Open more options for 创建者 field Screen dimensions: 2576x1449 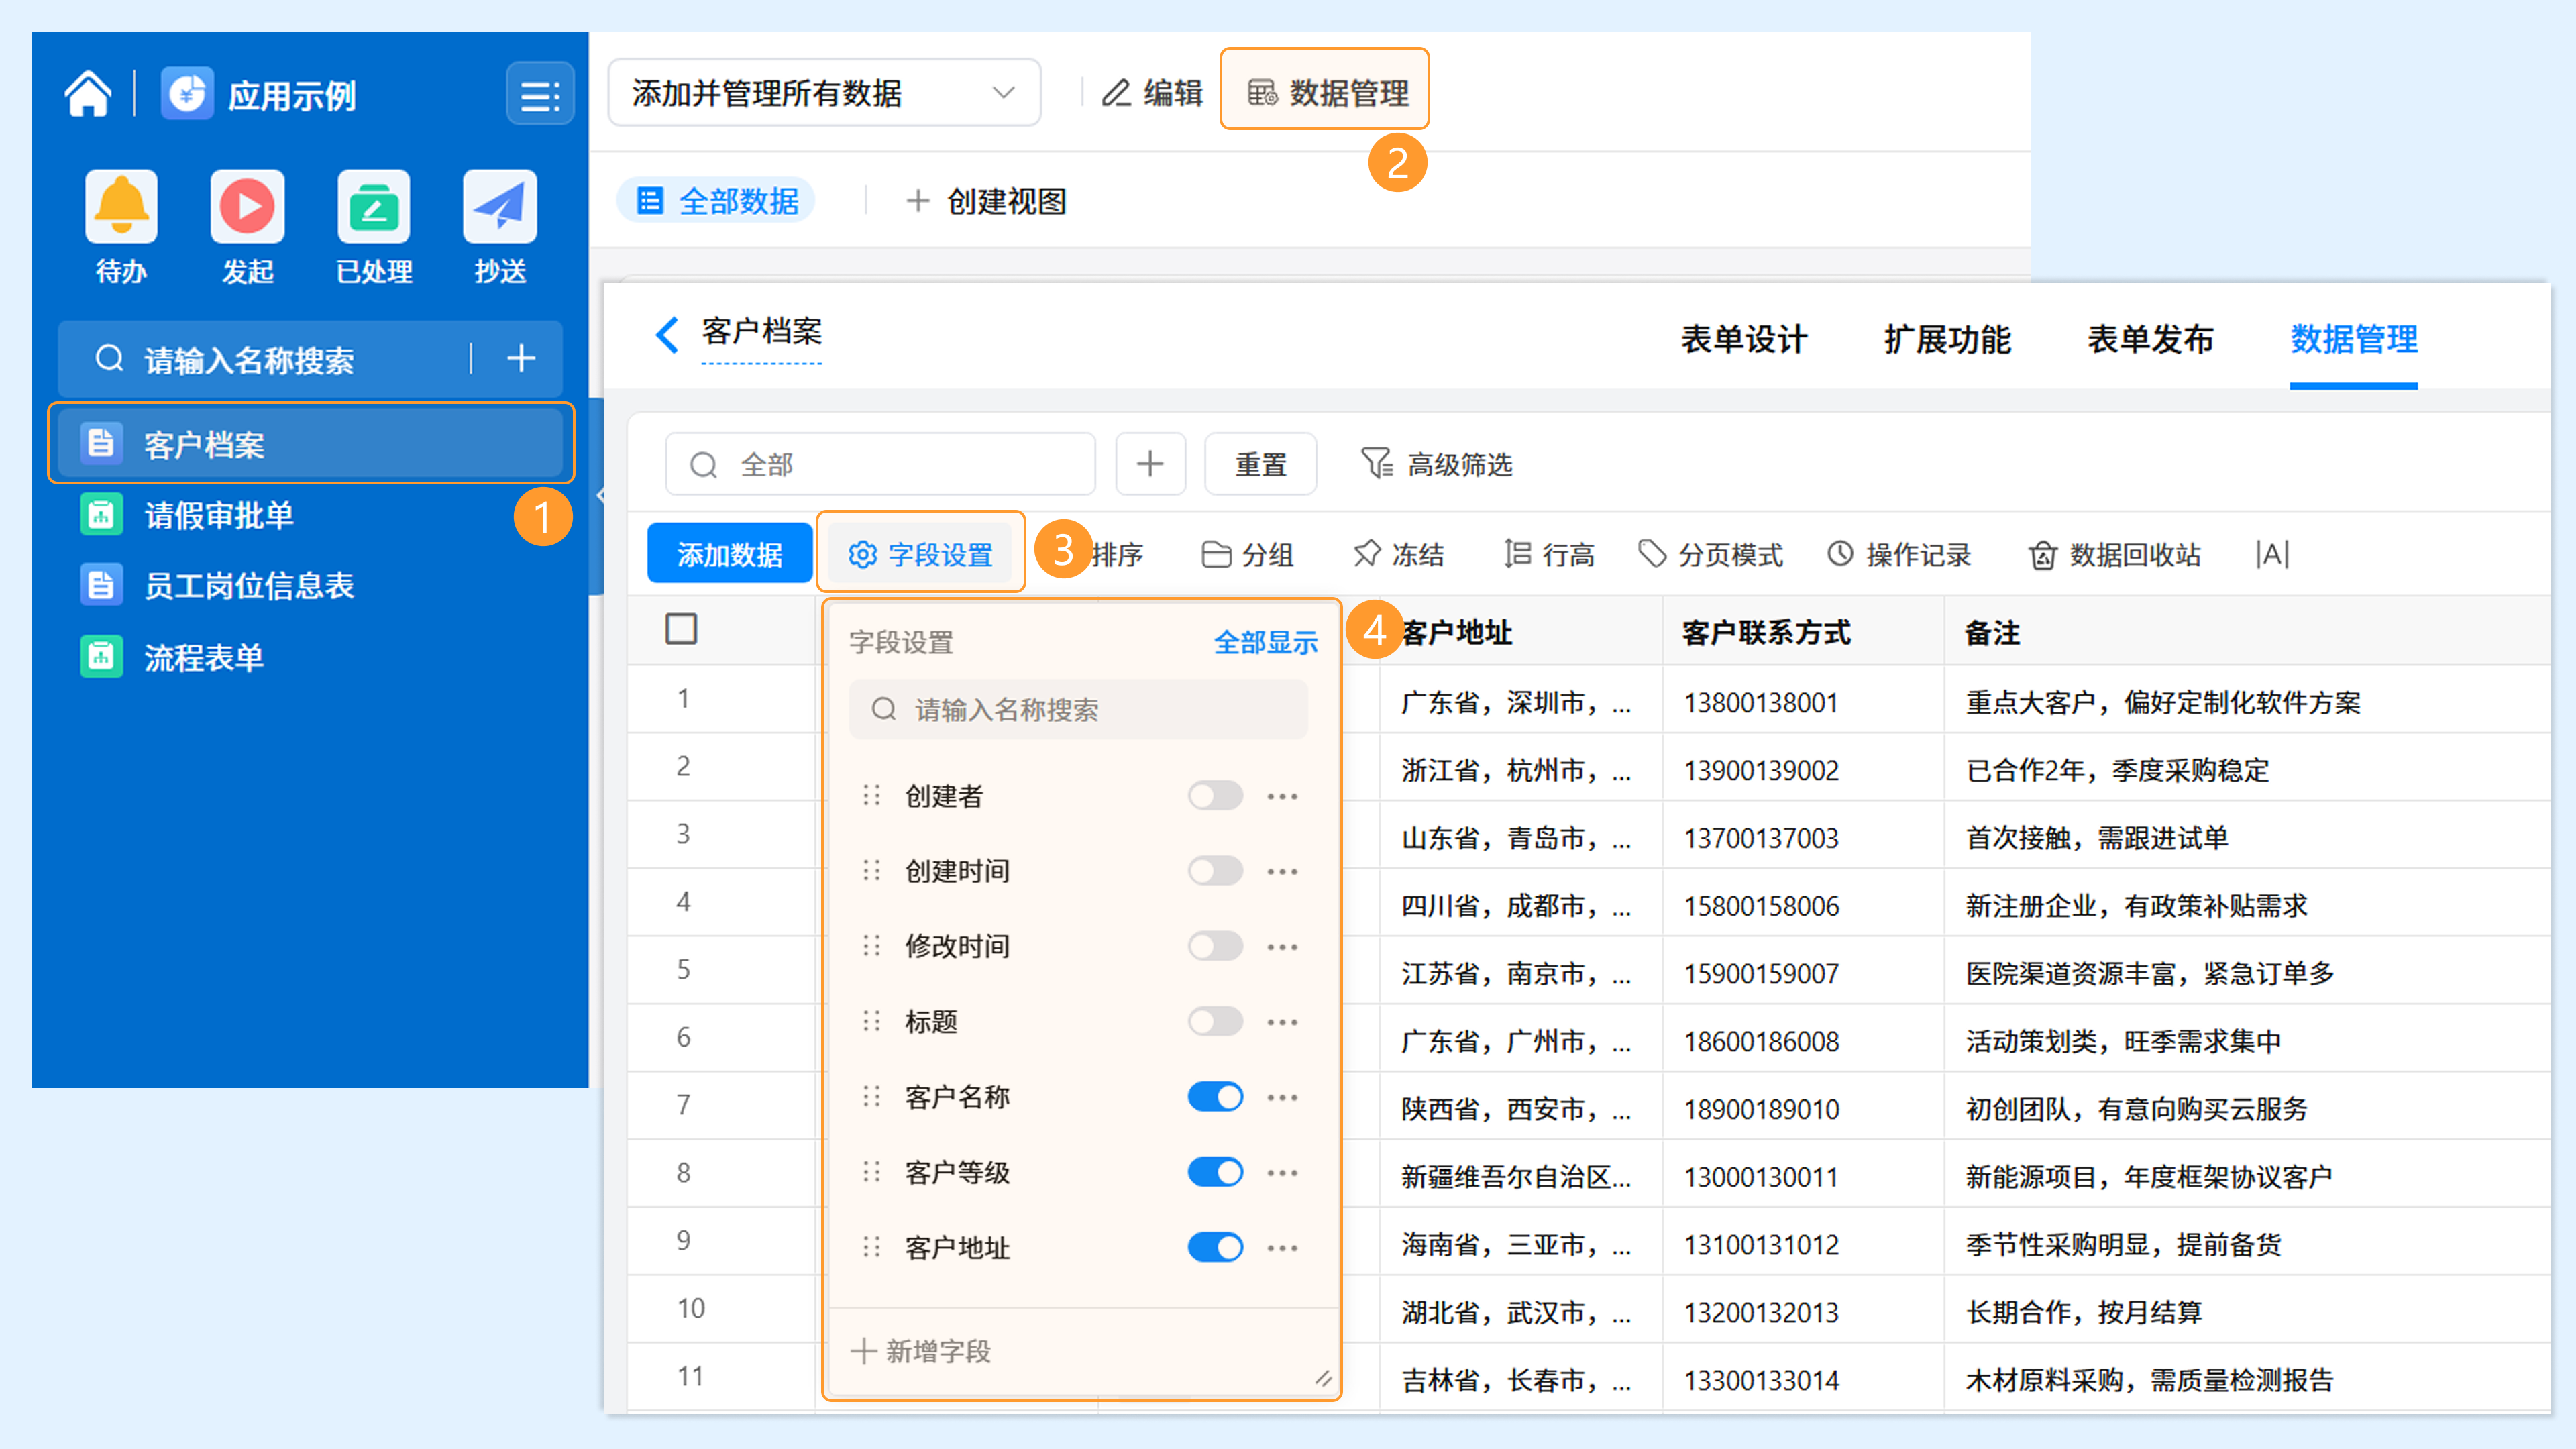click(1282, 796)
